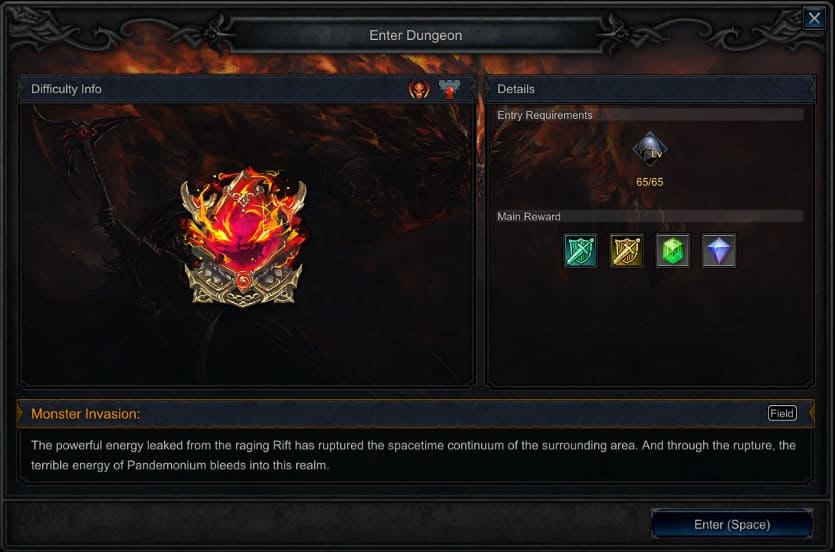Click the Field tag badge

pyautogui.click(x=782, y=413)
